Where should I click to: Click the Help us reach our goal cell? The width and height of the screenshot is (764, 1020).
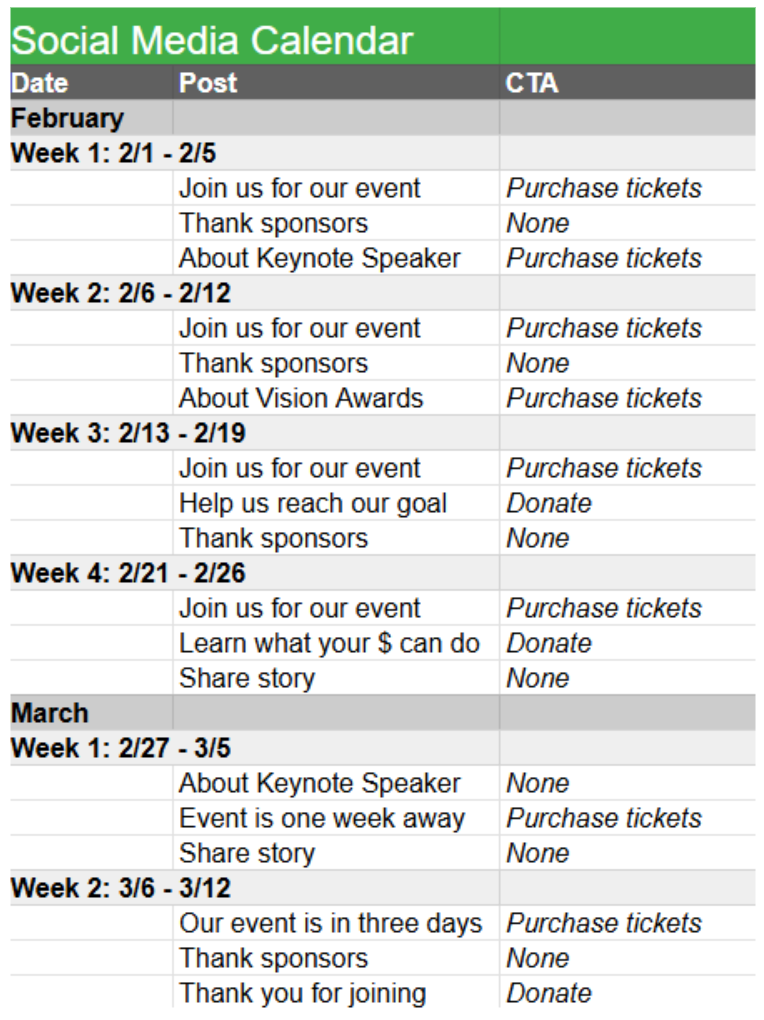coord(336,503)
